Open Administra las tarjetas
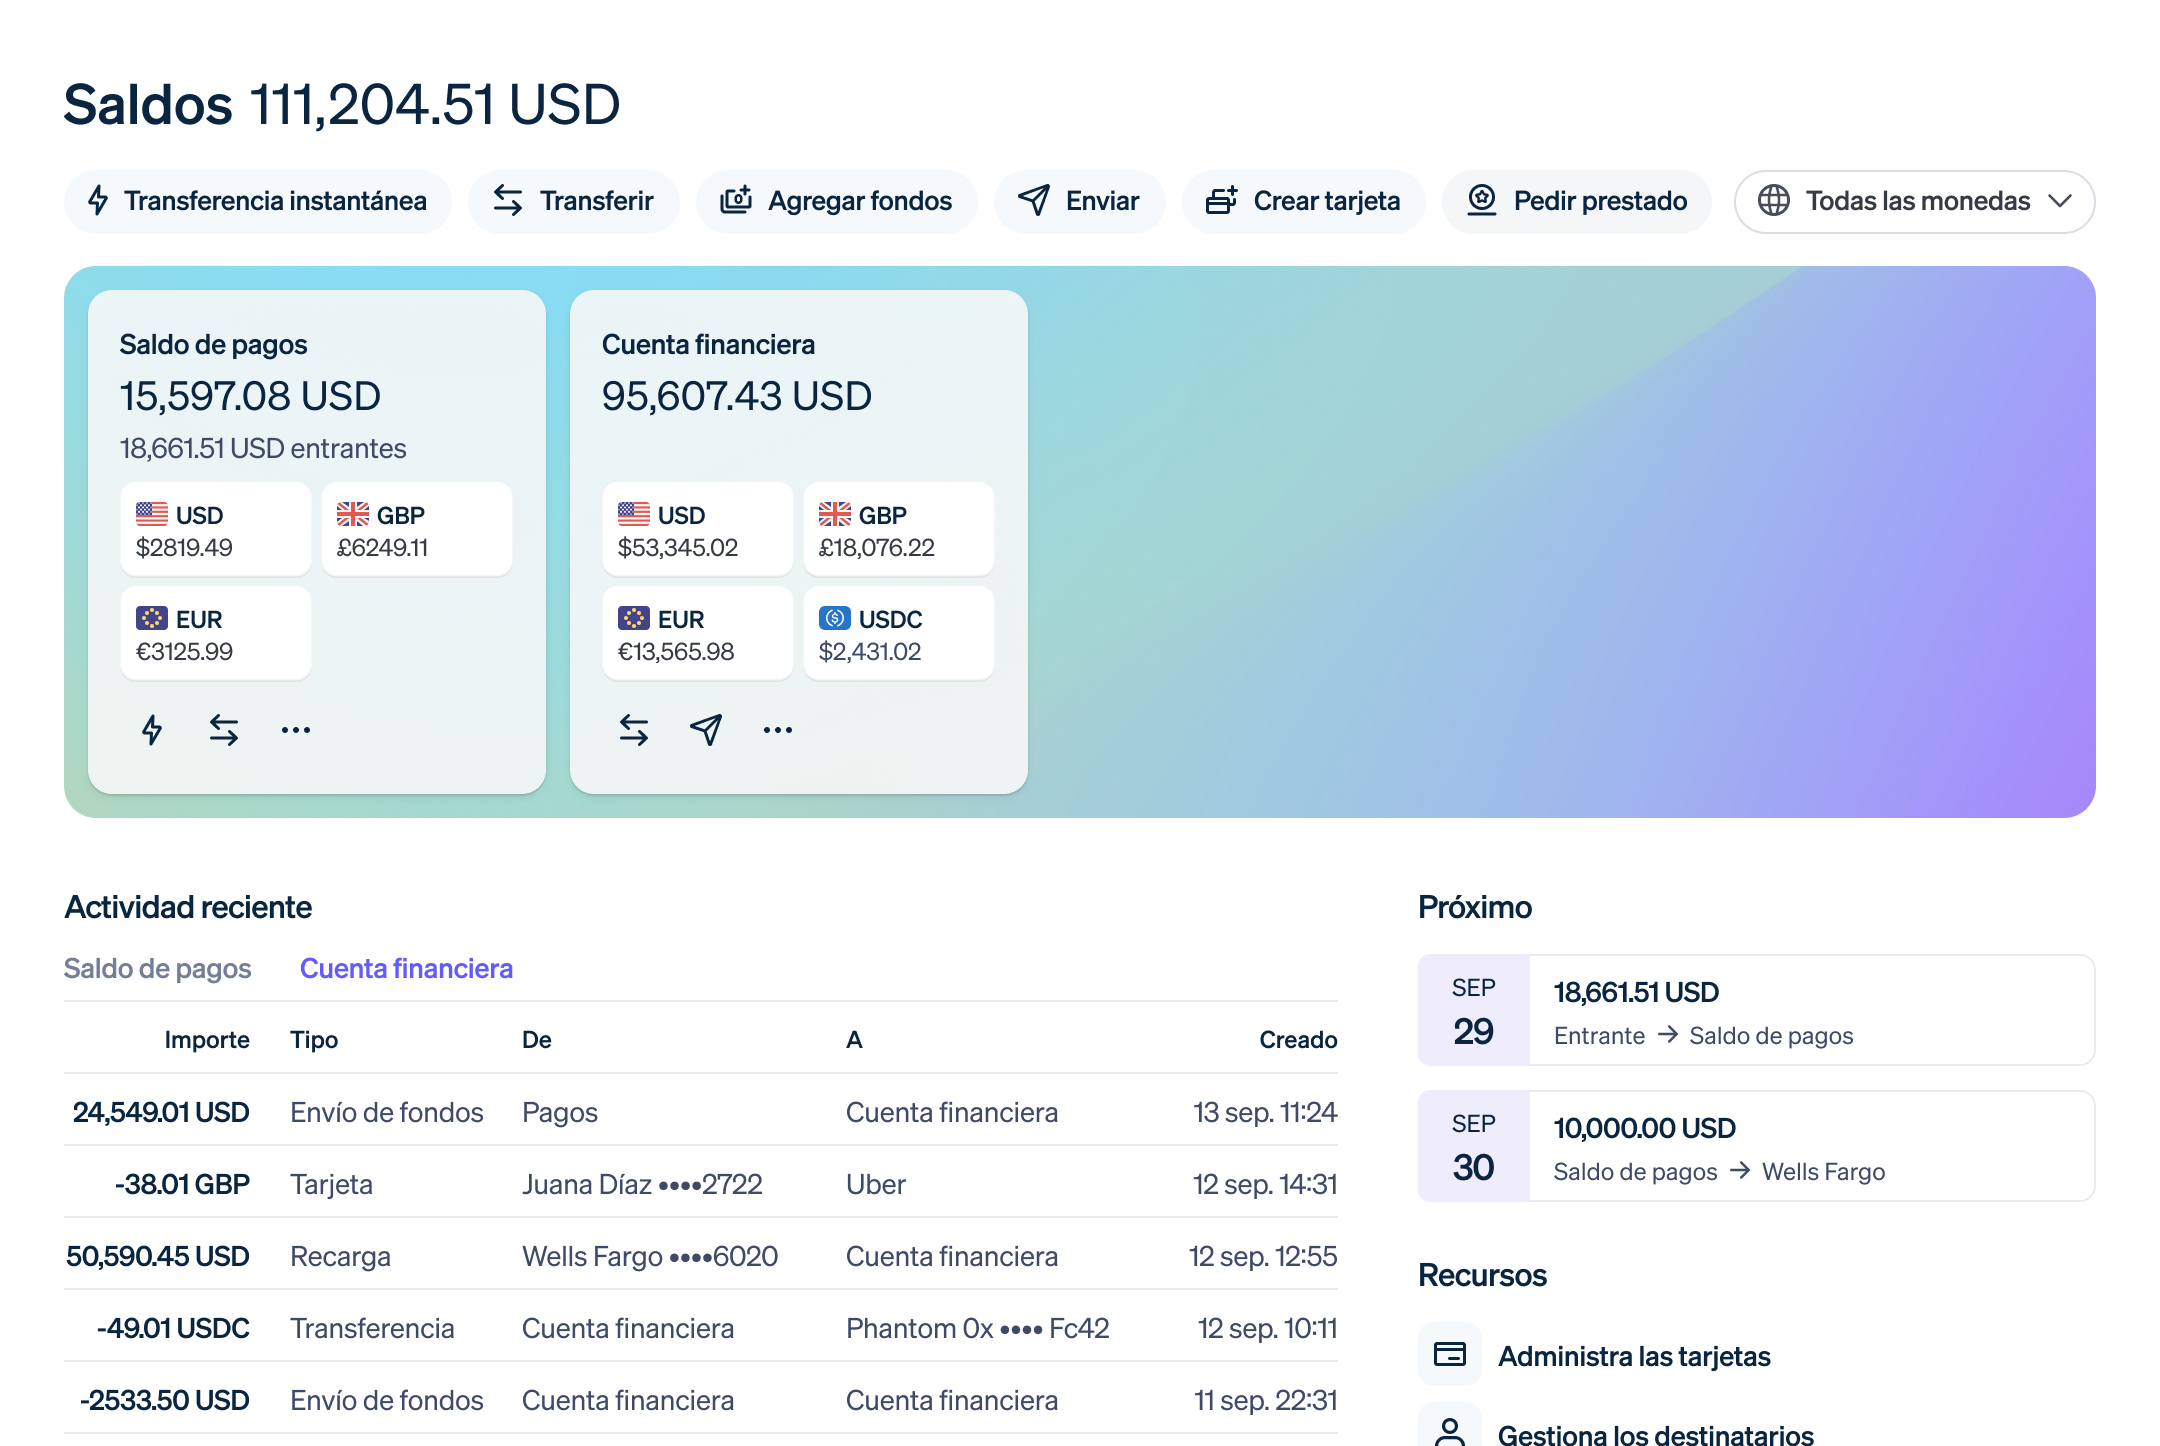Image resolution: width=2160 pixels, height=1446 pixels. pos(1634,1356)
